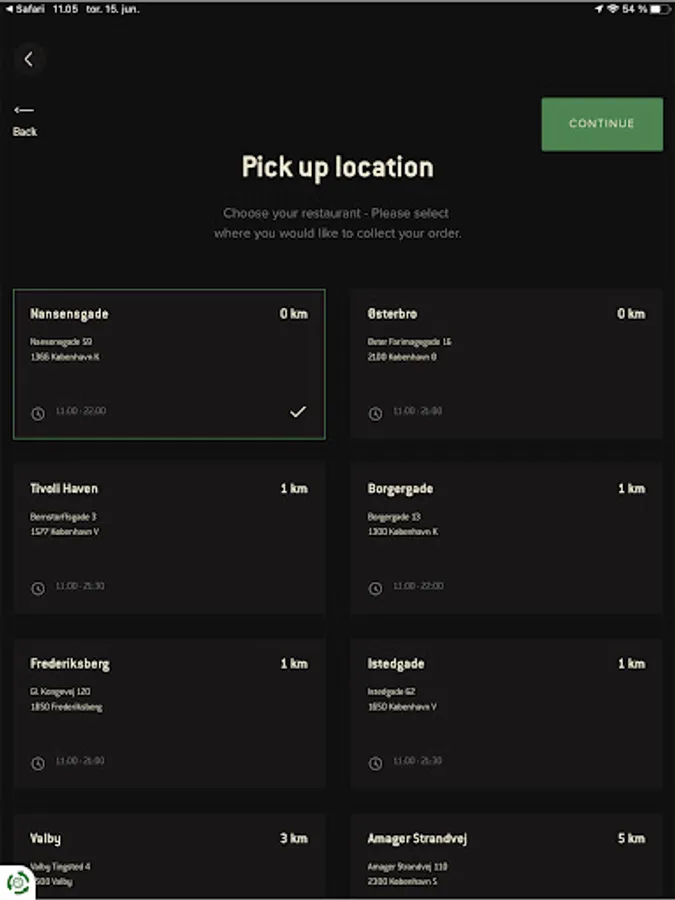The height and width of the screenshot is (900, 675).
Task: Open the green circular badge icon
Action: (17, 882)
